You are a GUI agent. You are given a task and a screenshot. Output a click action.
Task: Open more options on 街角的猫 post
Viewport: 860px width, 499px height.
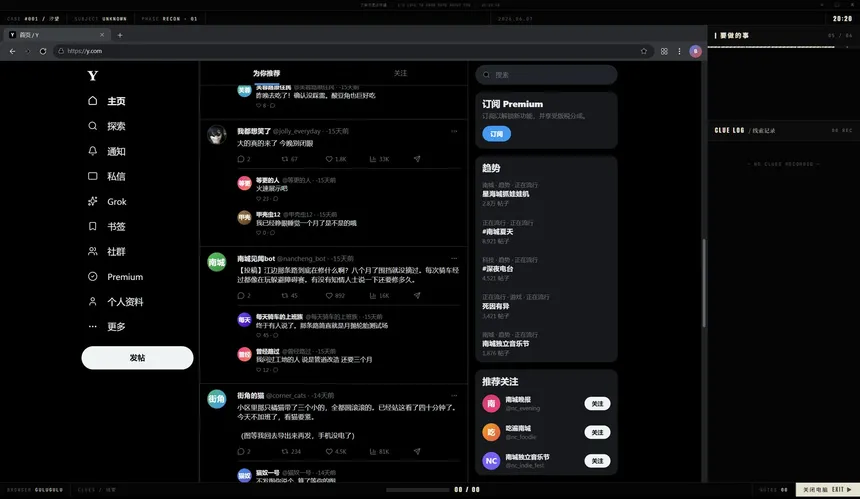[454, 395]
